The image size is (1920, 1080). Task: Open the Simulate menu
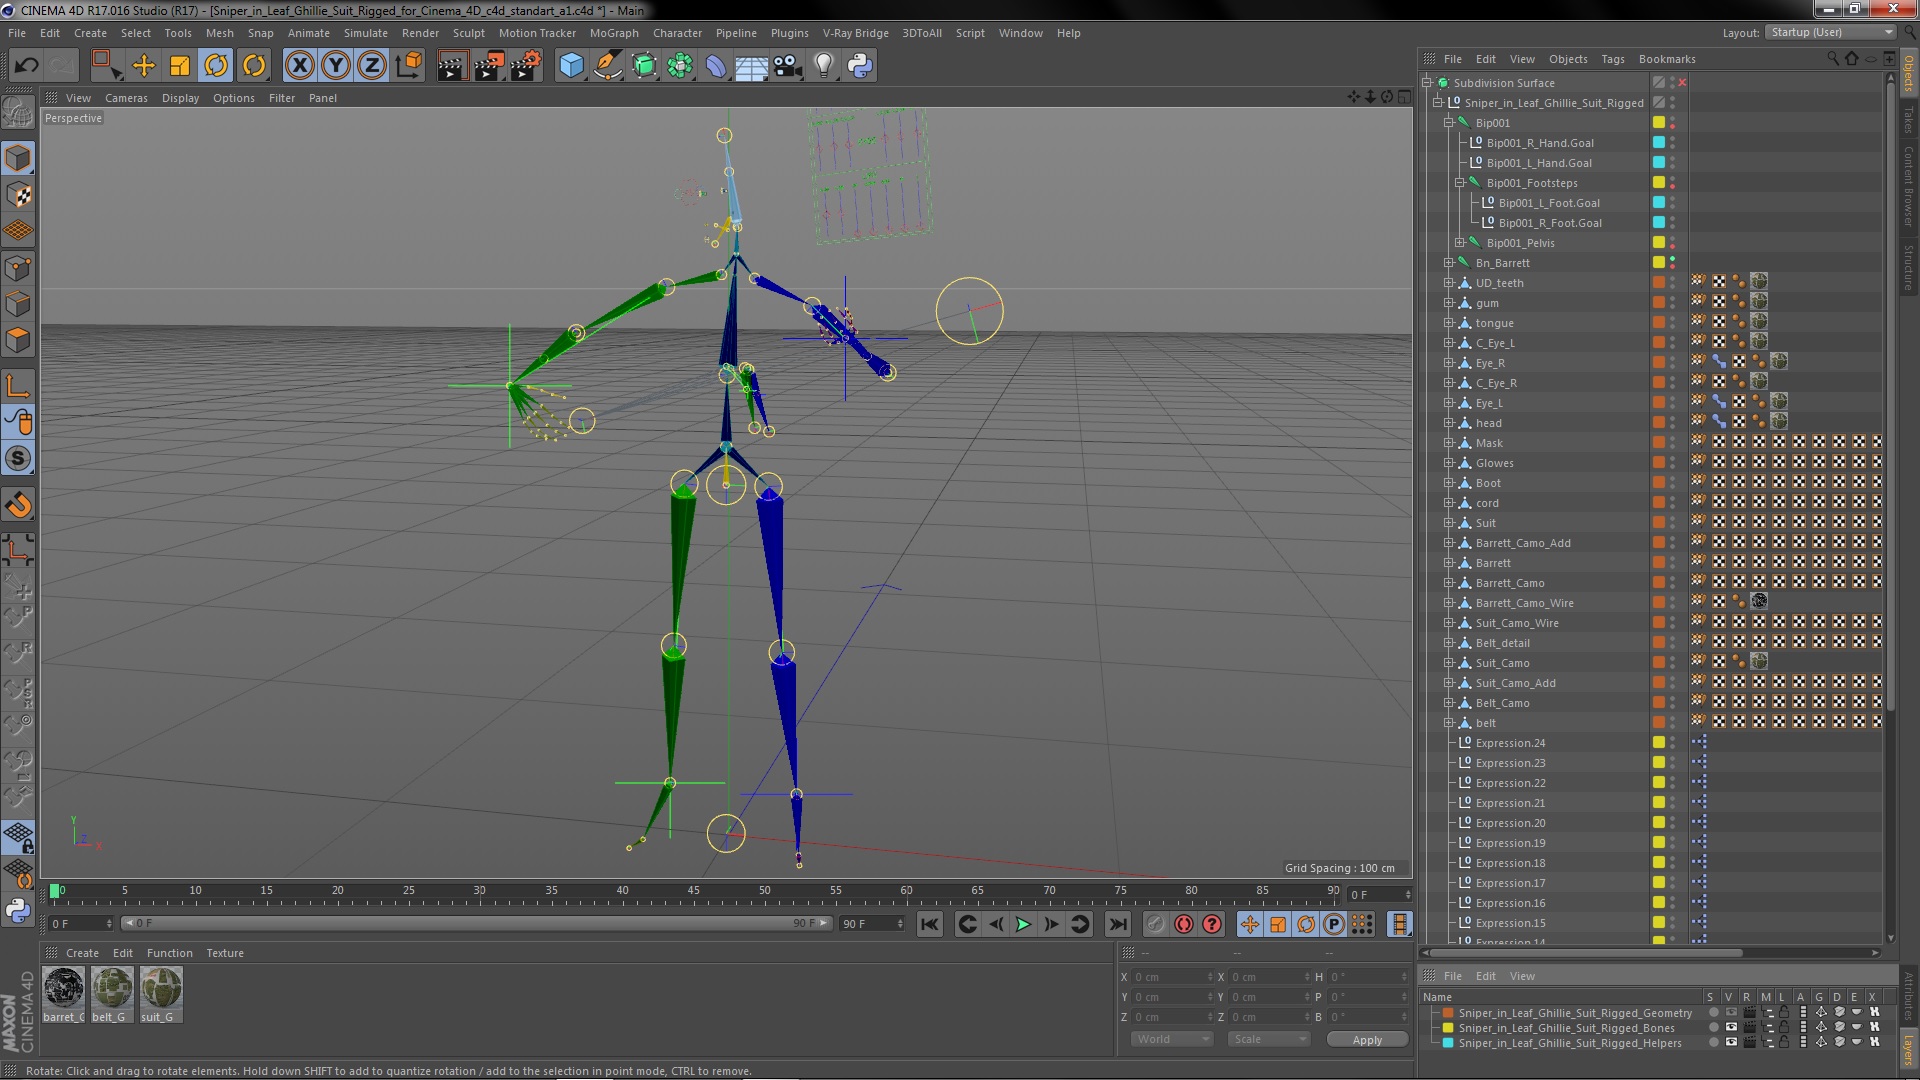click(365, 33)
